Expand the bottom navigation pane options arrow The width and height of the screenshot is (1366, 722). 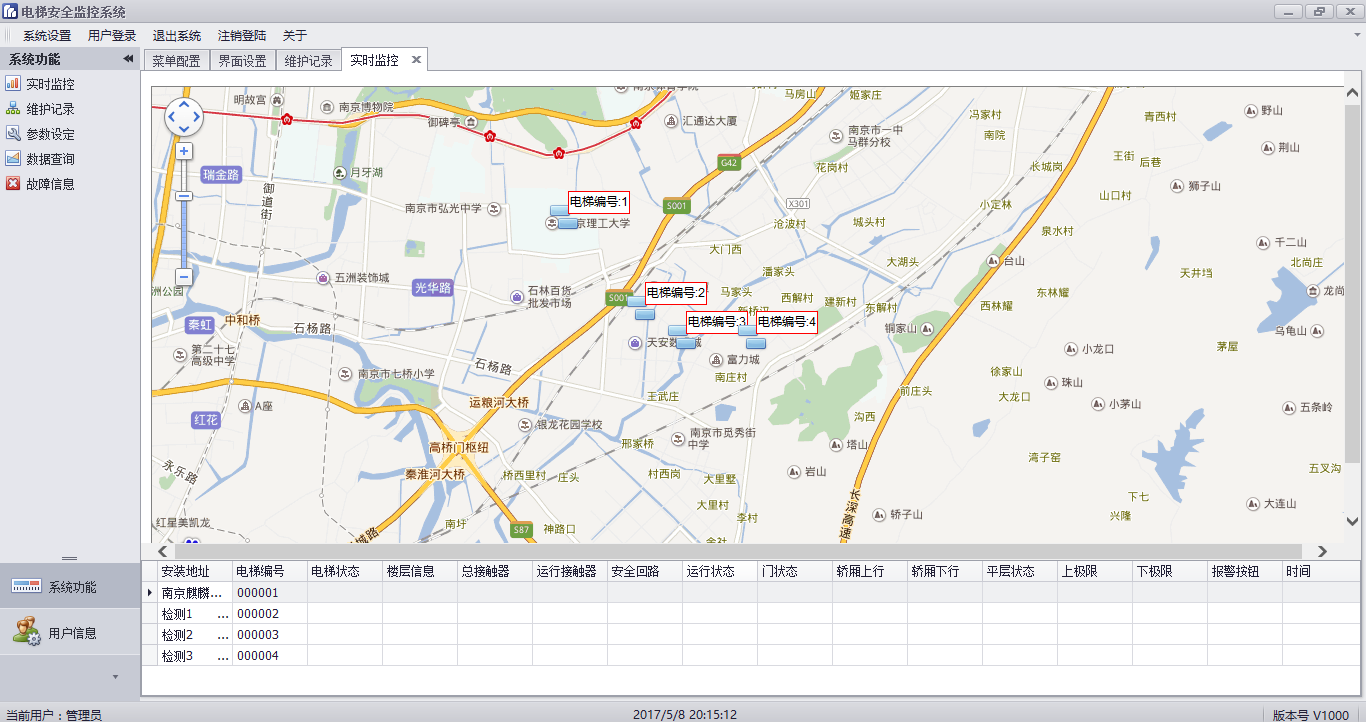tap(115, 677)
